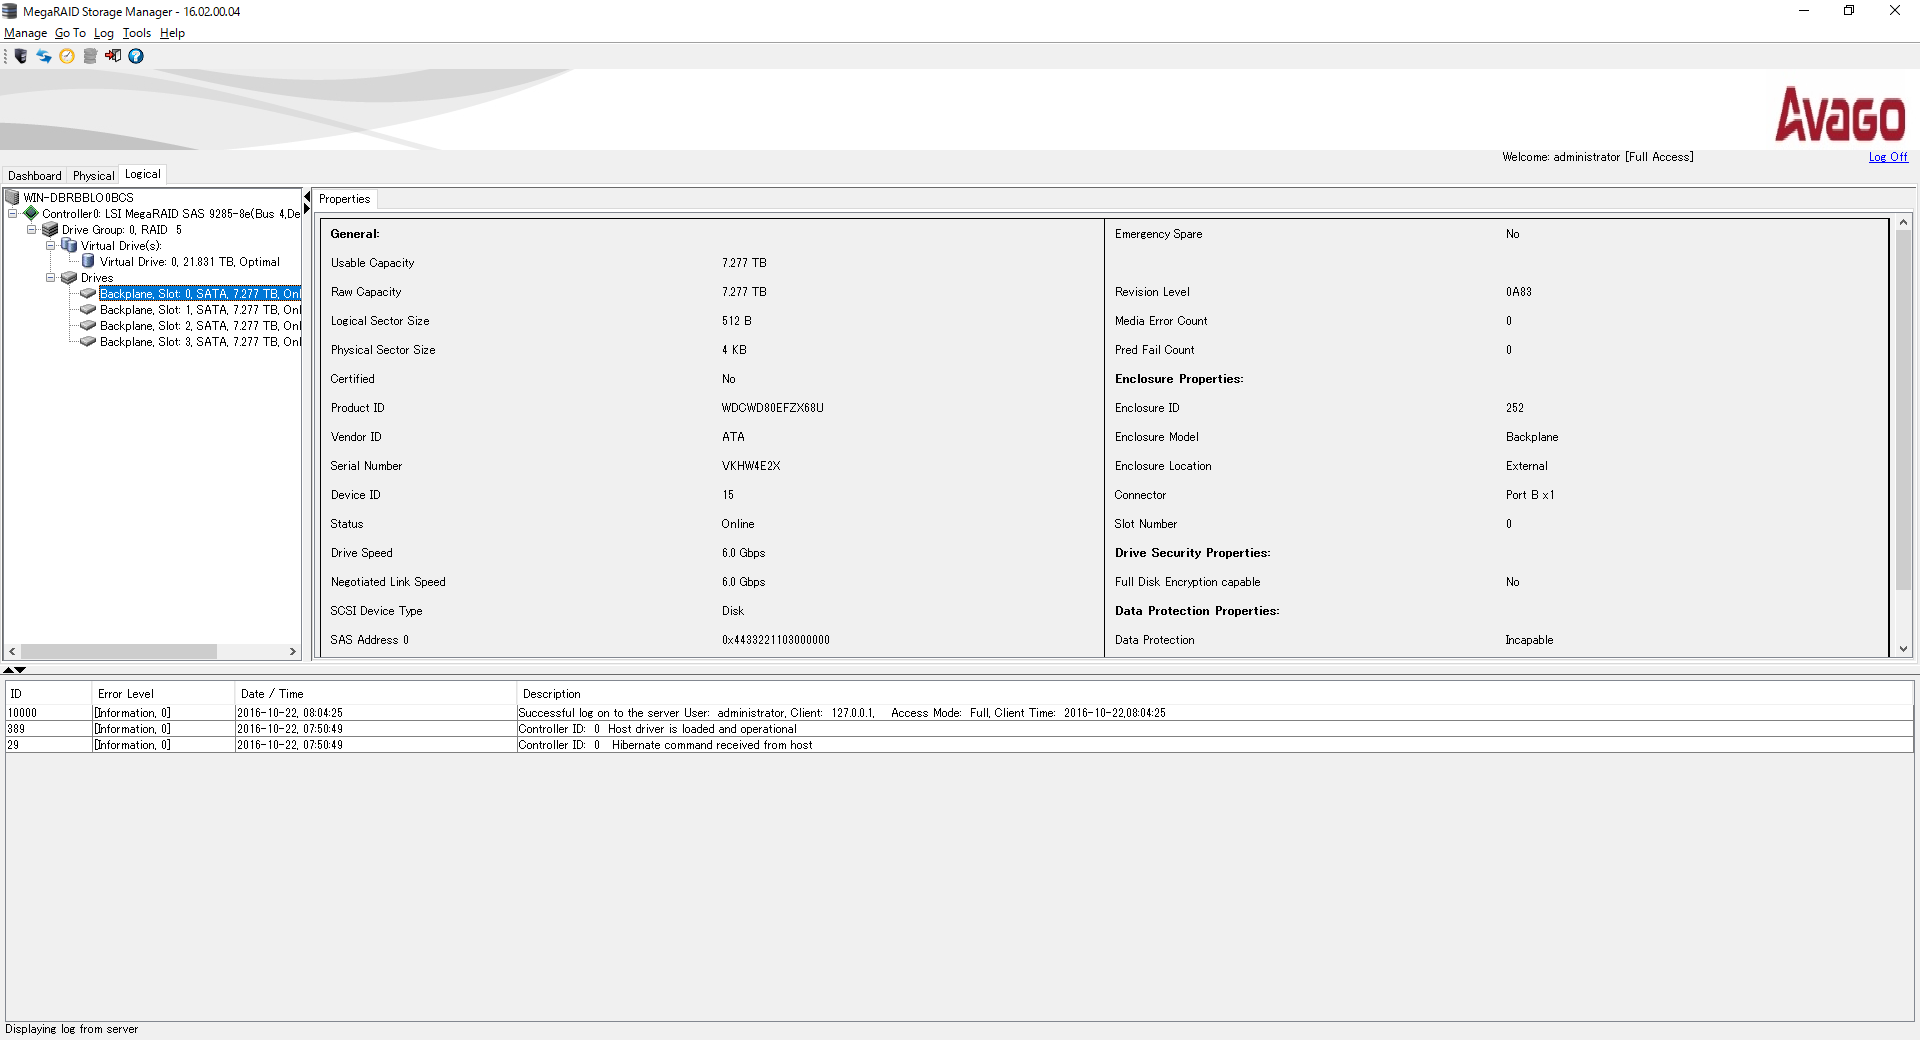The width and height of the screenshot is (1920, 1040).
Task: Click the Drive Group 0 stack icon
Action: pyautogui.click(x=50, y=229)
